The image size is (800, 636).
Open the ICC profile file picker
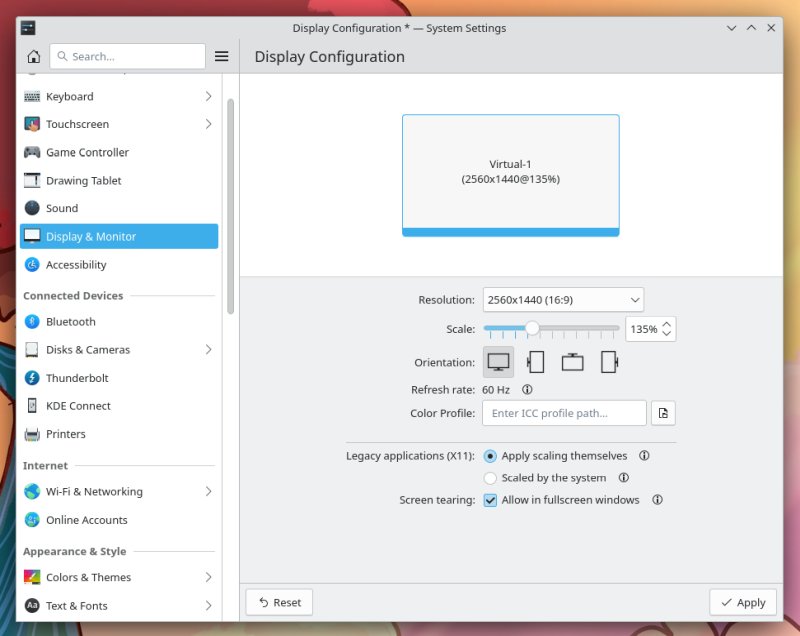(663, 412)
